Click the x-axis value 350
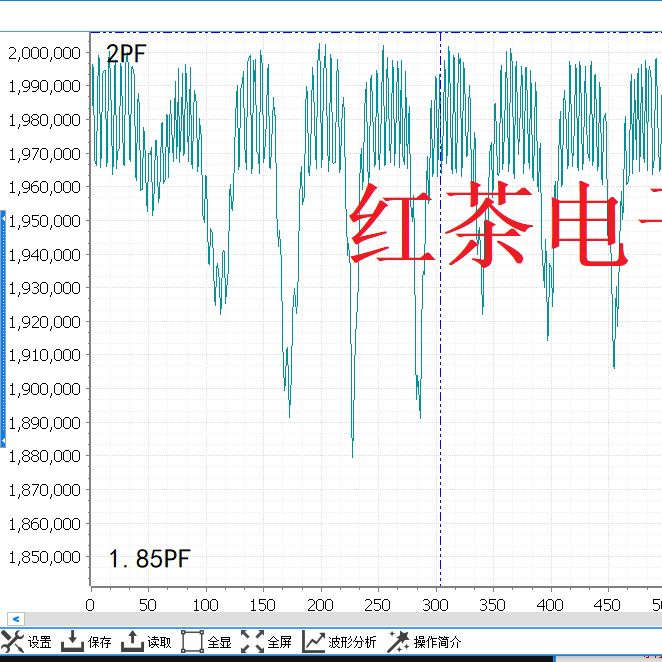This screenshot has width=662, height=662. tap(493, 605)
